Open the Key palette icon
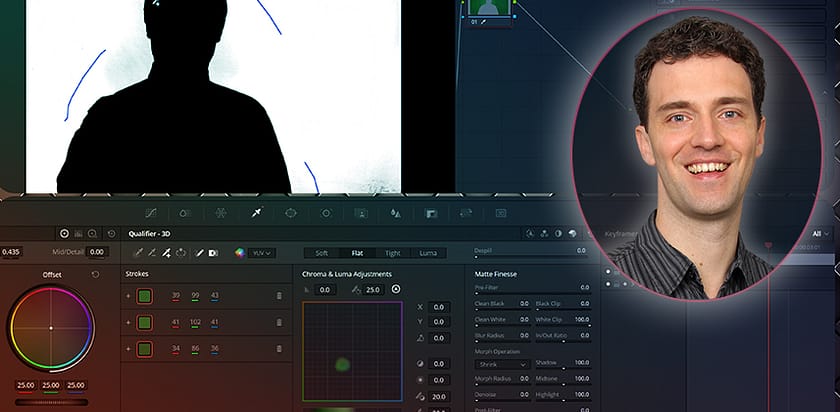The image size is (840, 412). tap(431, 213)
